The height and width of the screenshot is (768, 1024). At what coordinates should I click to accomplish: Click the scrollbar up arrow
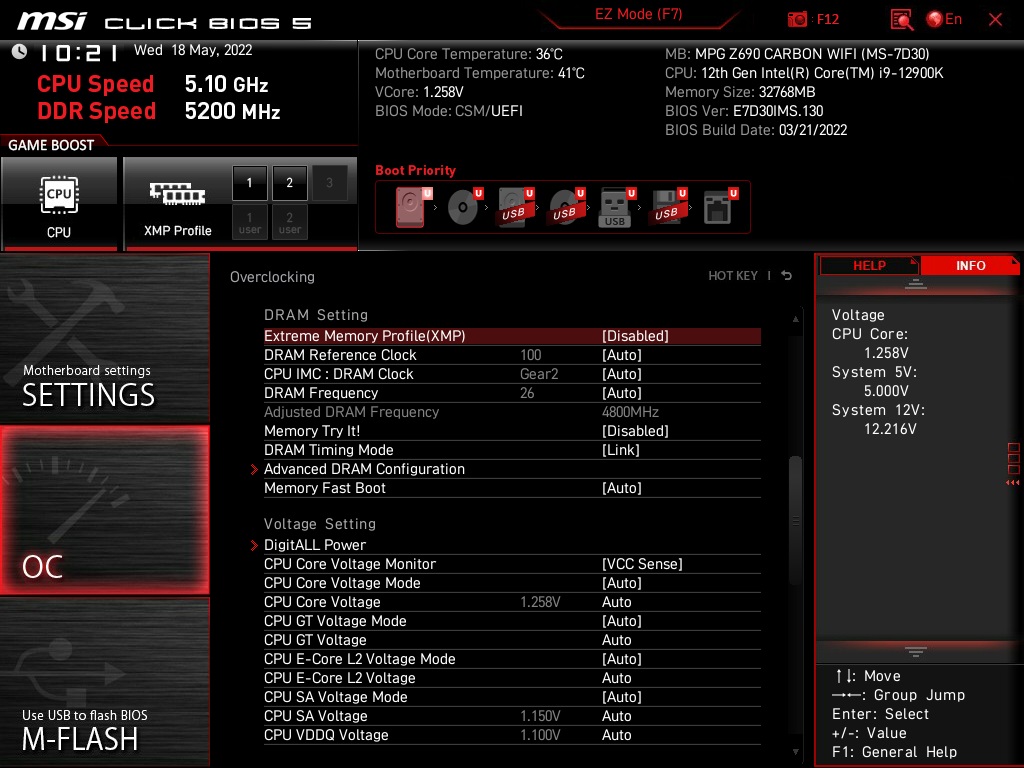click(x=795, y=319)
